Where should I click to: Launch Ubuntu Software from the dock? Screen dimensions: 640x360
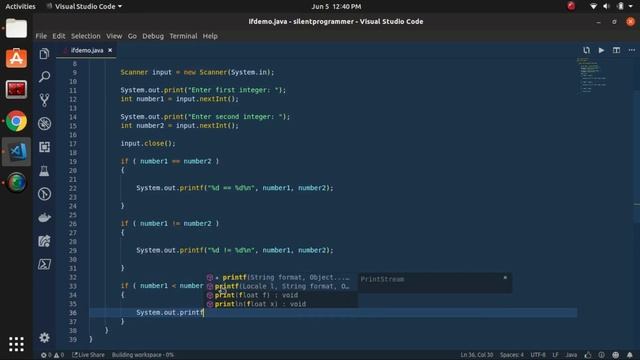coord(16,59)
